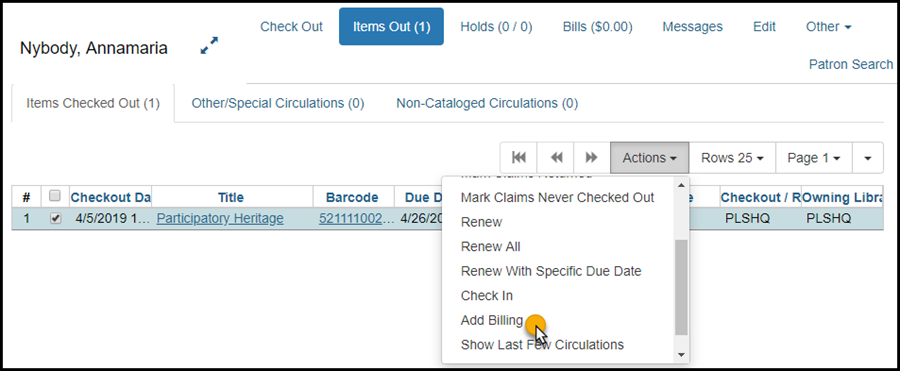Open the Actions dropdown
Screen dimensions: 900x371
649,157
